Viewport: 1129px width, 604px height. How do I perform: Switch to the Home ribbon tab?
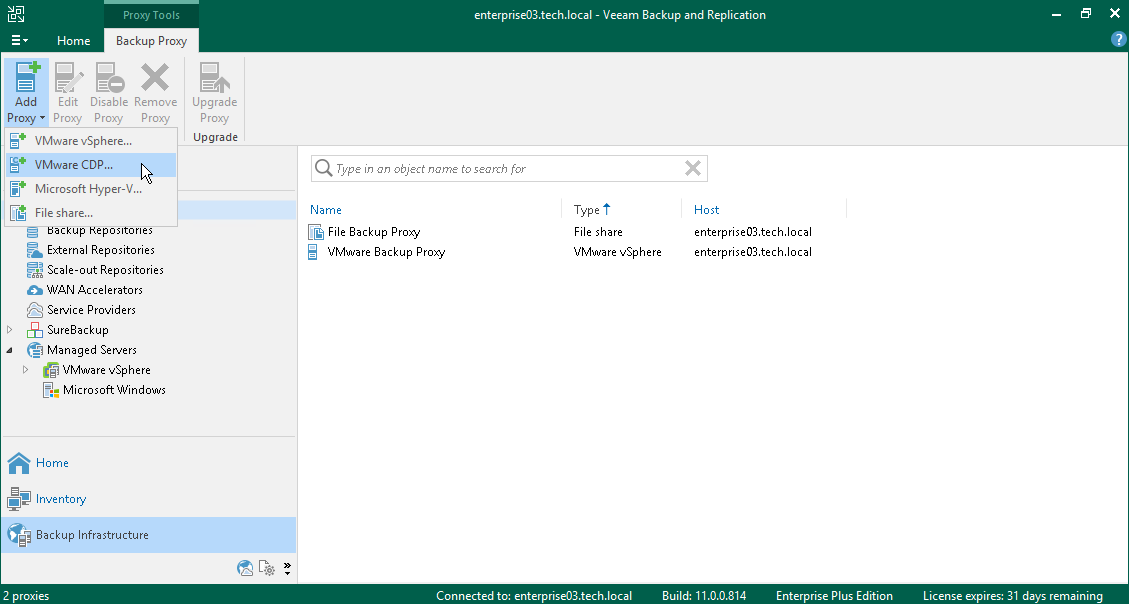[x=73, y=41]
